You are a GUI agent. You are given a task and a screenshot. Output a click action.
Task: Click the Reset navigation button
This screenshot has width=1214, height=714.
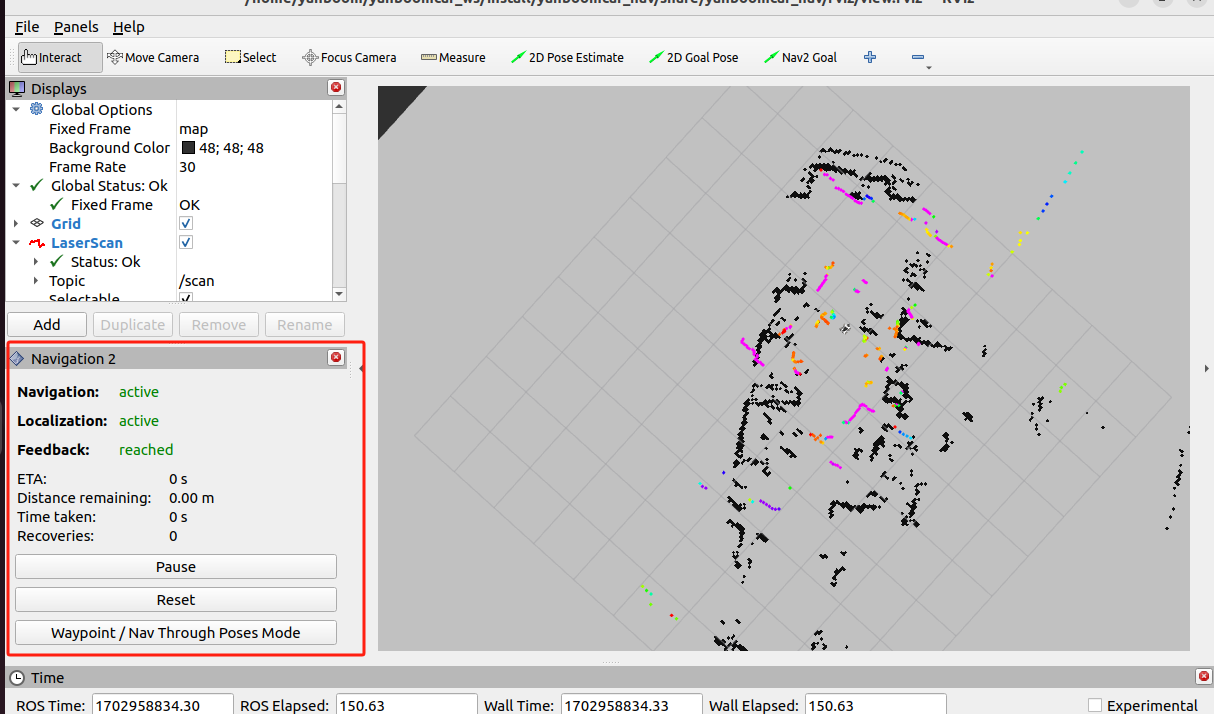pos(176,599)
